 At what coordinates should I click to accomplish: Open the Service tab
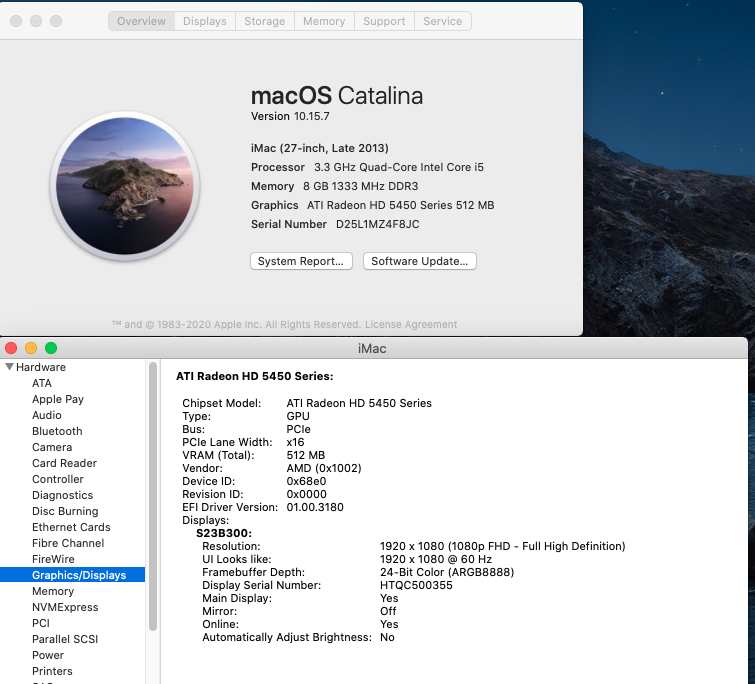coord(443,21)
